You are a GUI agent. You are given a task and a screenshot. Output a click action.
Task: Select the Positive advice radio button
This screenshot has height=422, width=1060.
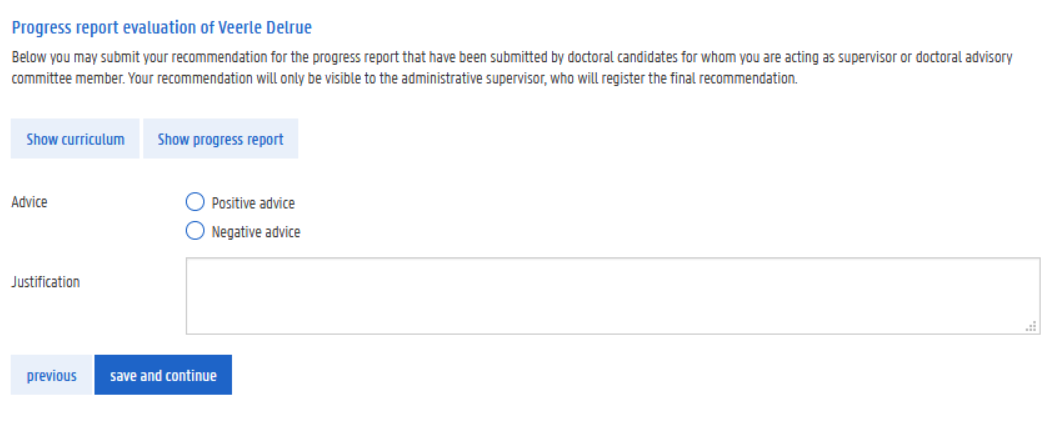[195, 203]
